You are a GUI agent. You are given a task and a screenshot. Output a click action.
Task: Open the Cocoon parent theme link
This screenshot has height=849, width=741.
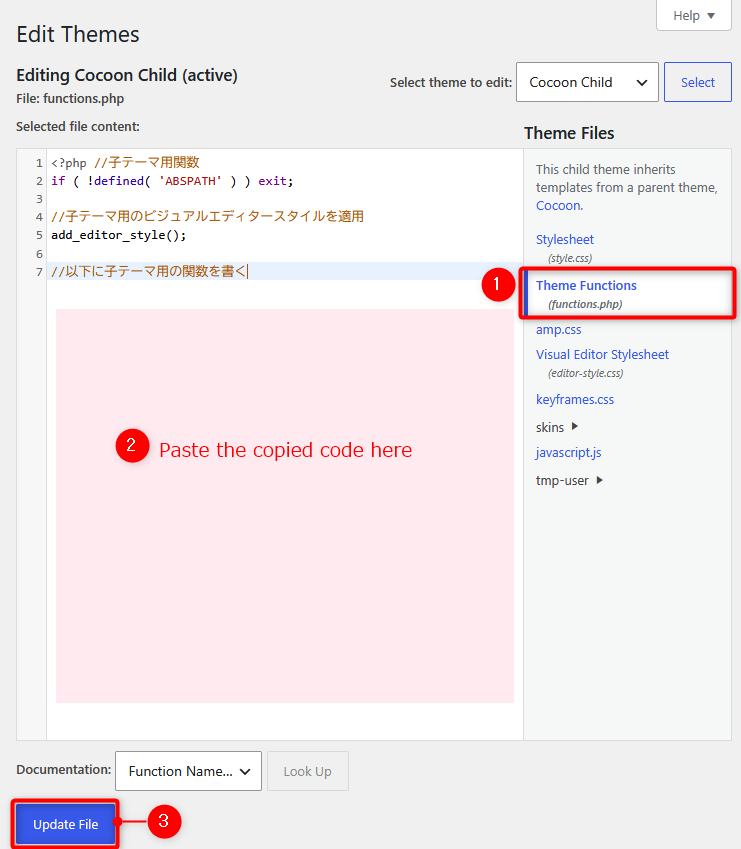click(559, 206)
